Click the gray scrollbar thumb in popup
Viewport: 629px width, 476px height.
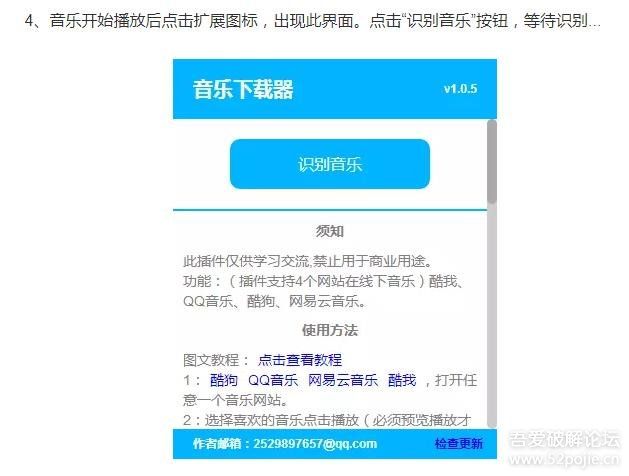point(492,162)
